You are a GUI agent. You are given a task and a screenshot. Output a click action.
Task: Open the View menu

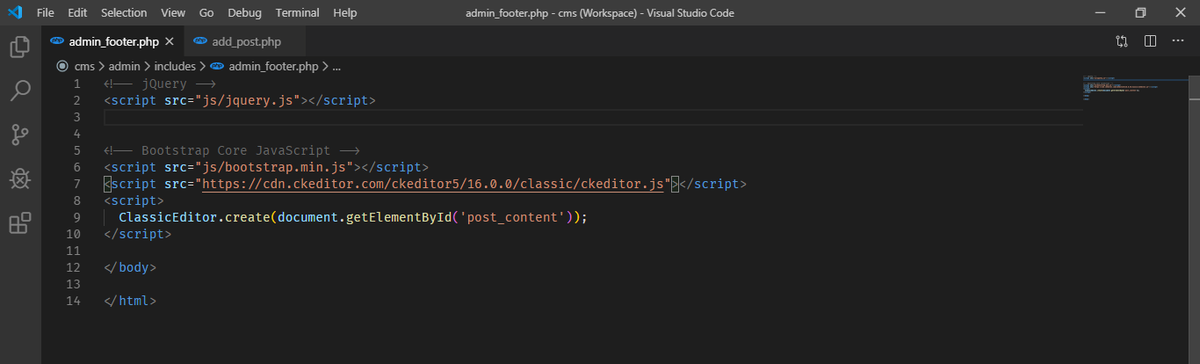(x=173, y=13)
